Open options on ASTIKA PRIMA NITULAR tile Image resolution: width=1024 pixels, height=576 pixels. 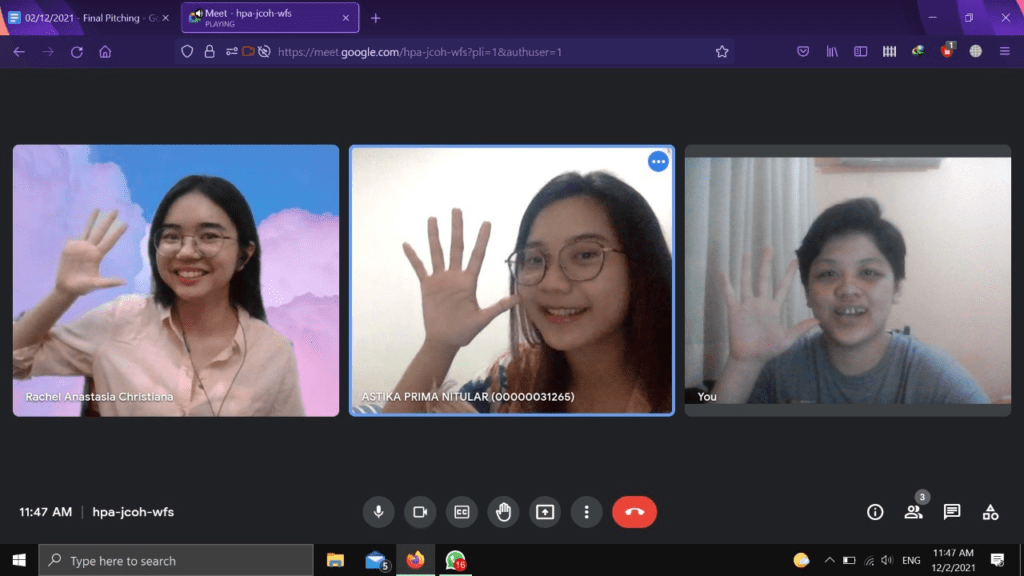(x=658, y=162)
